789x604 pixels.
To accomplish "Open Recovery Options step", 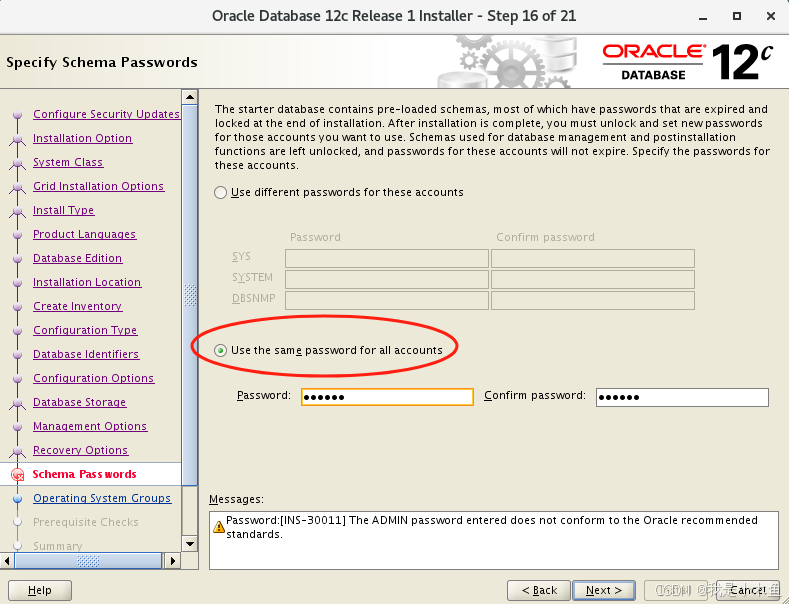I will tap(81, 450).
